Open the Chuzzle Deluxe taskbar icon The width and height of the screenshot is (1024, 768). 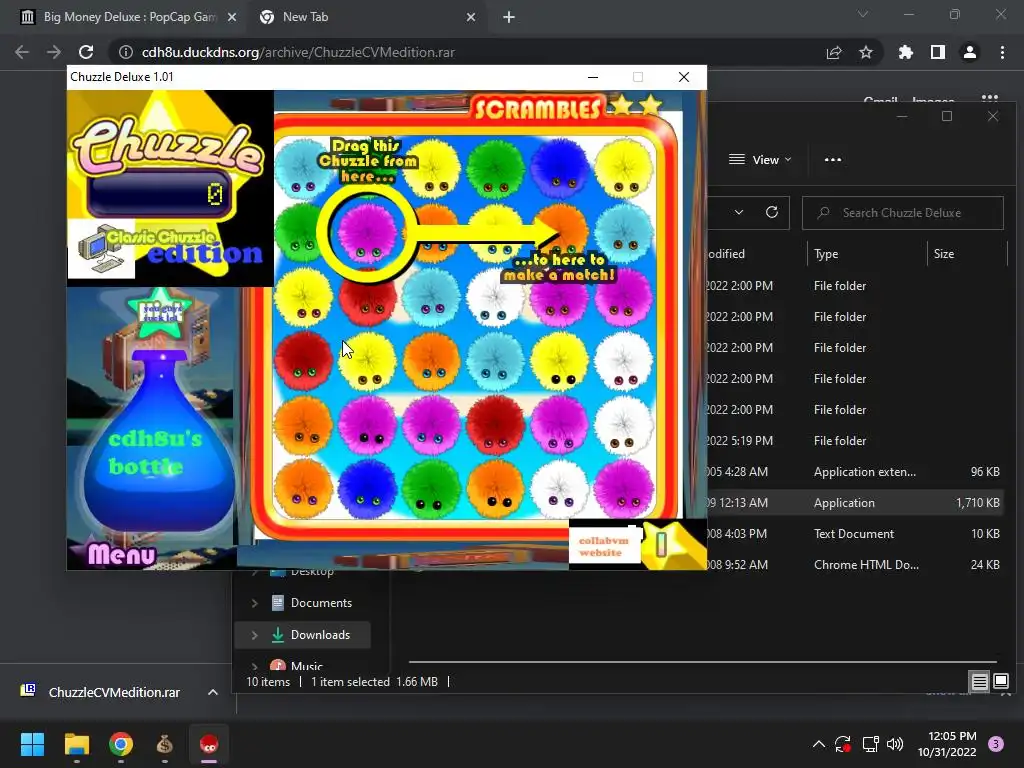[209, 744]
